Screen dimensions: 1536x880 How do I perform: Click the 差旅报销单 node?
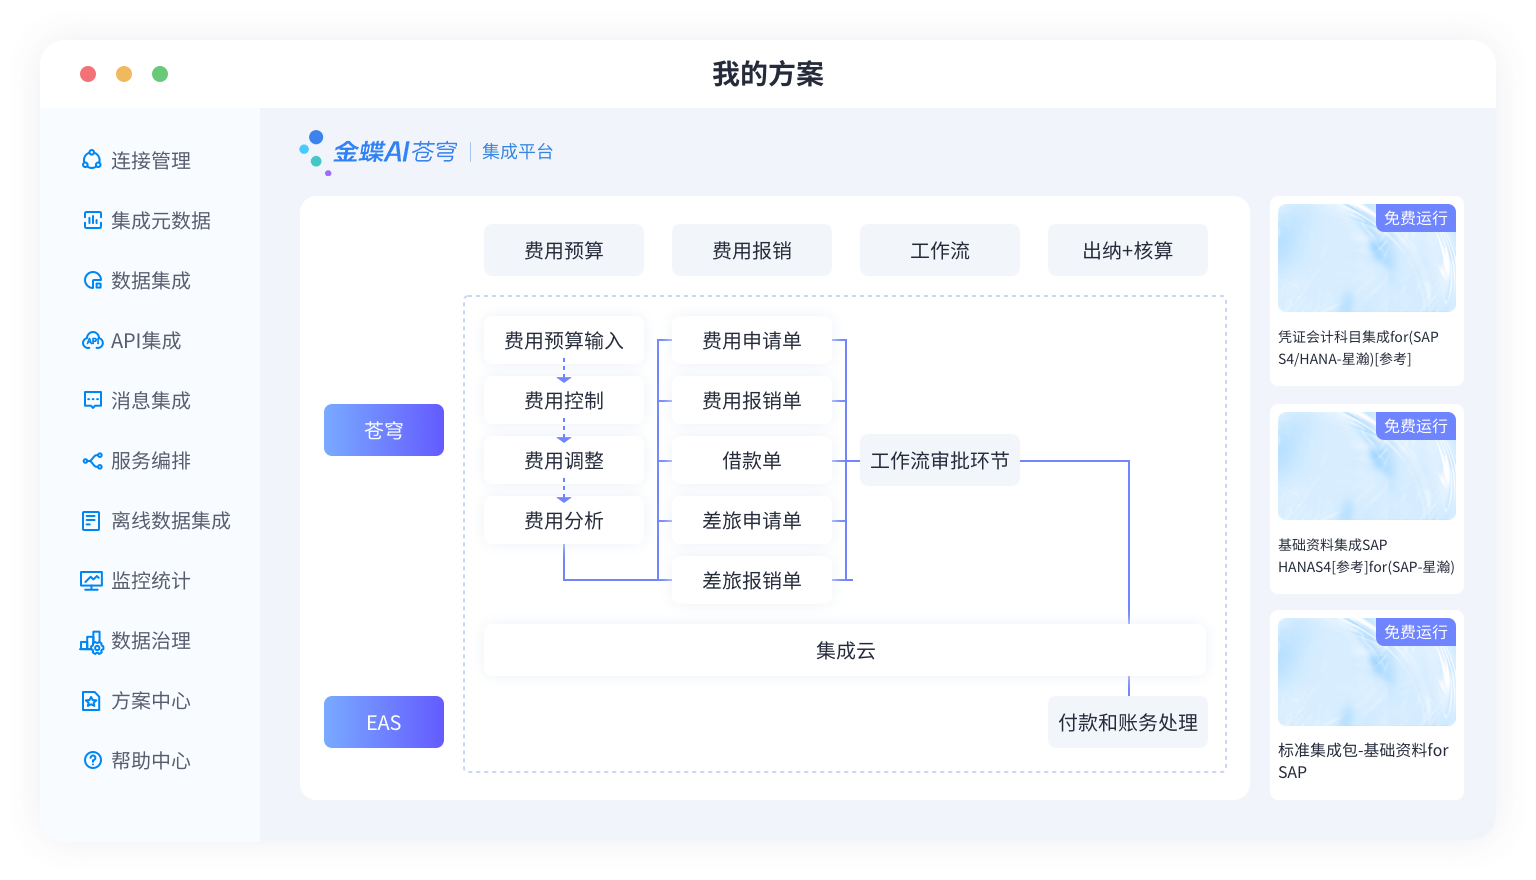point(752,580)
